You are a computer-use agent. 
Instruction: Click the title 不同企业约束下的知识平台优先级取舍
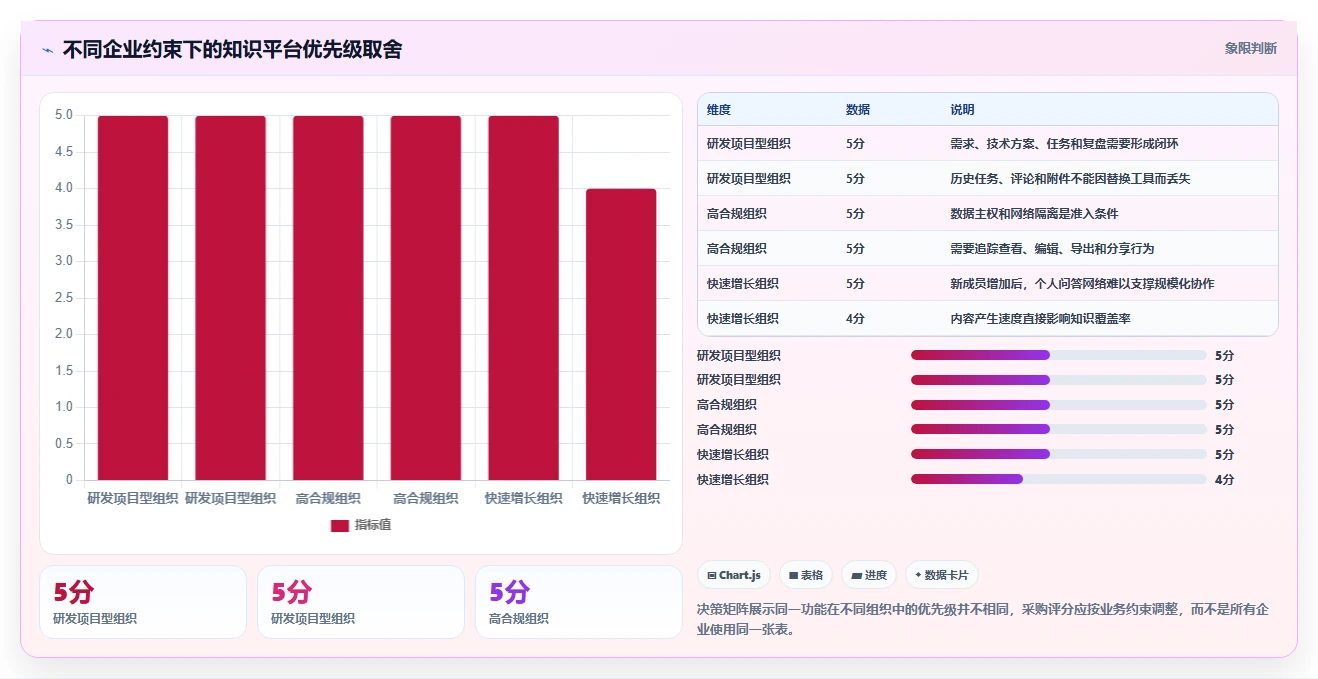232,49
